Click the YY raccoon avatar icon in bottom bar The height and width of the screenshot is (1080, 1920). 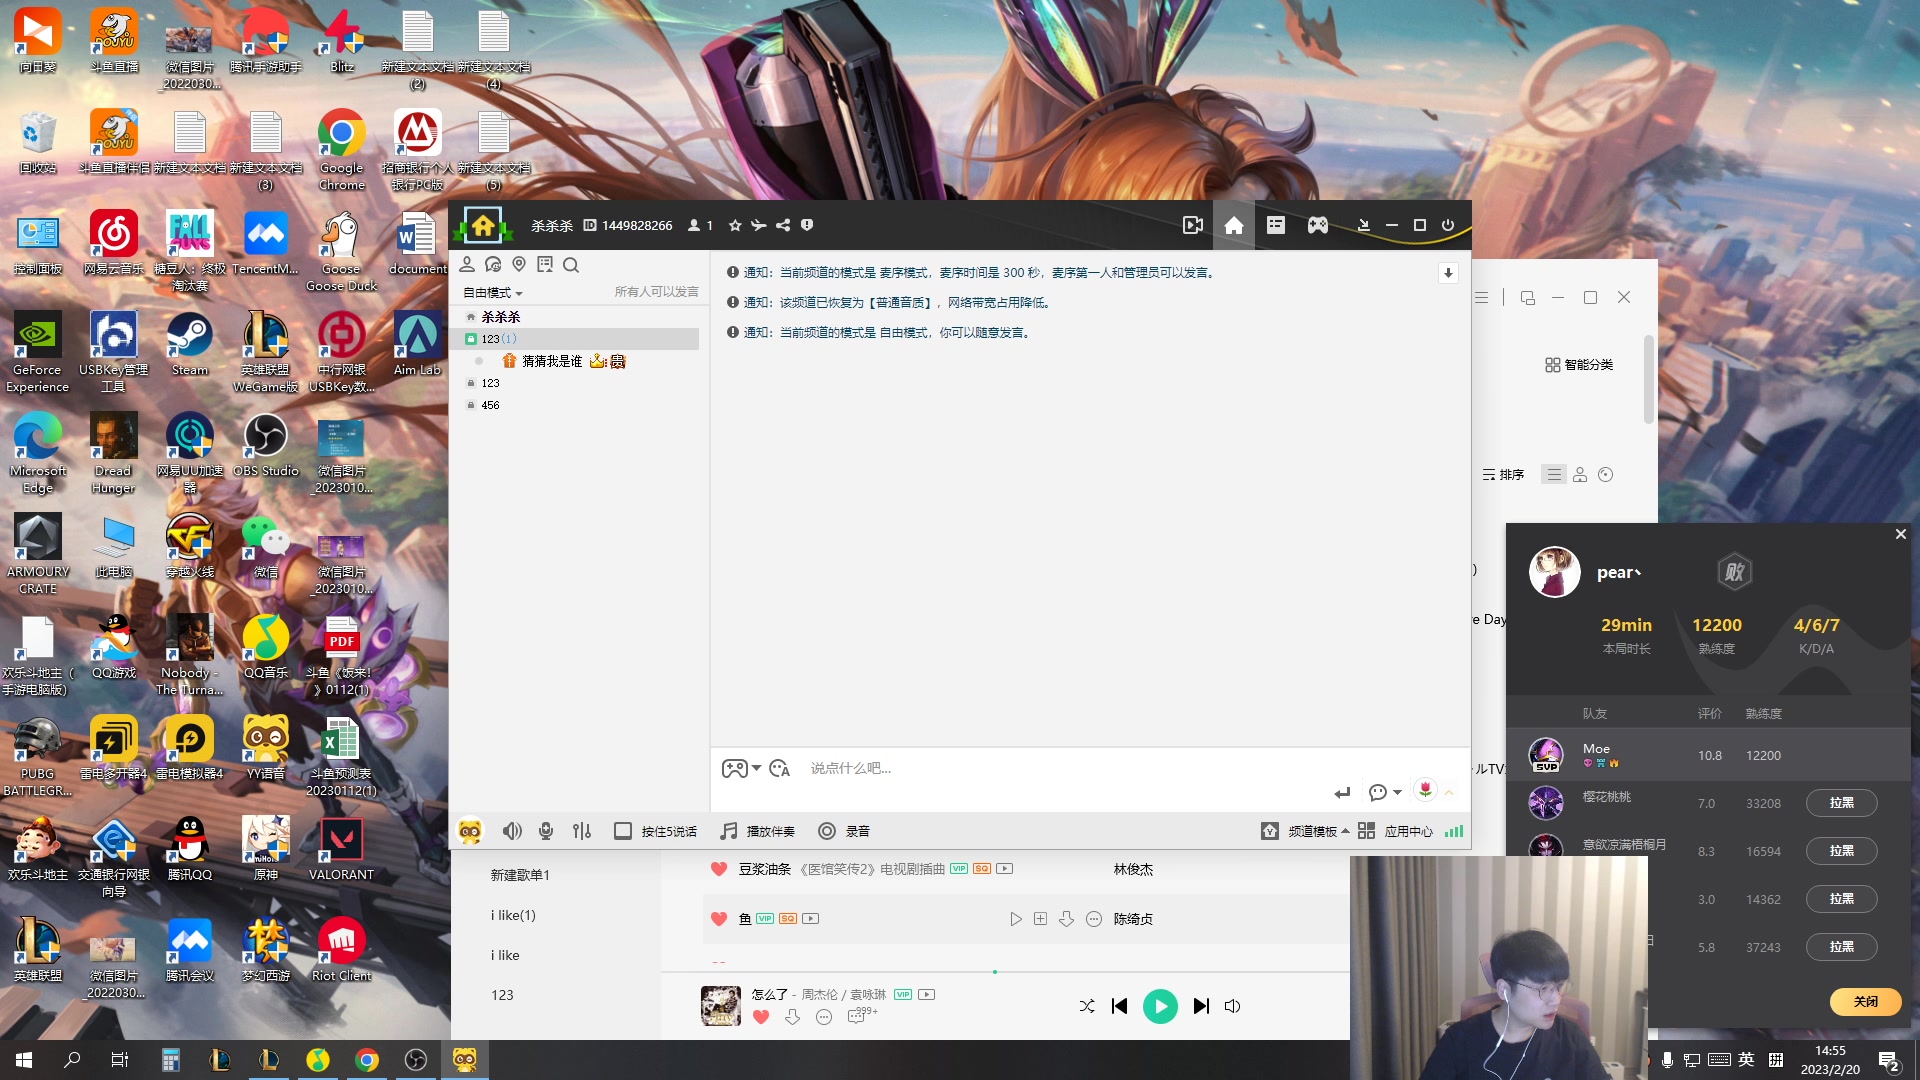coord(470,831)
